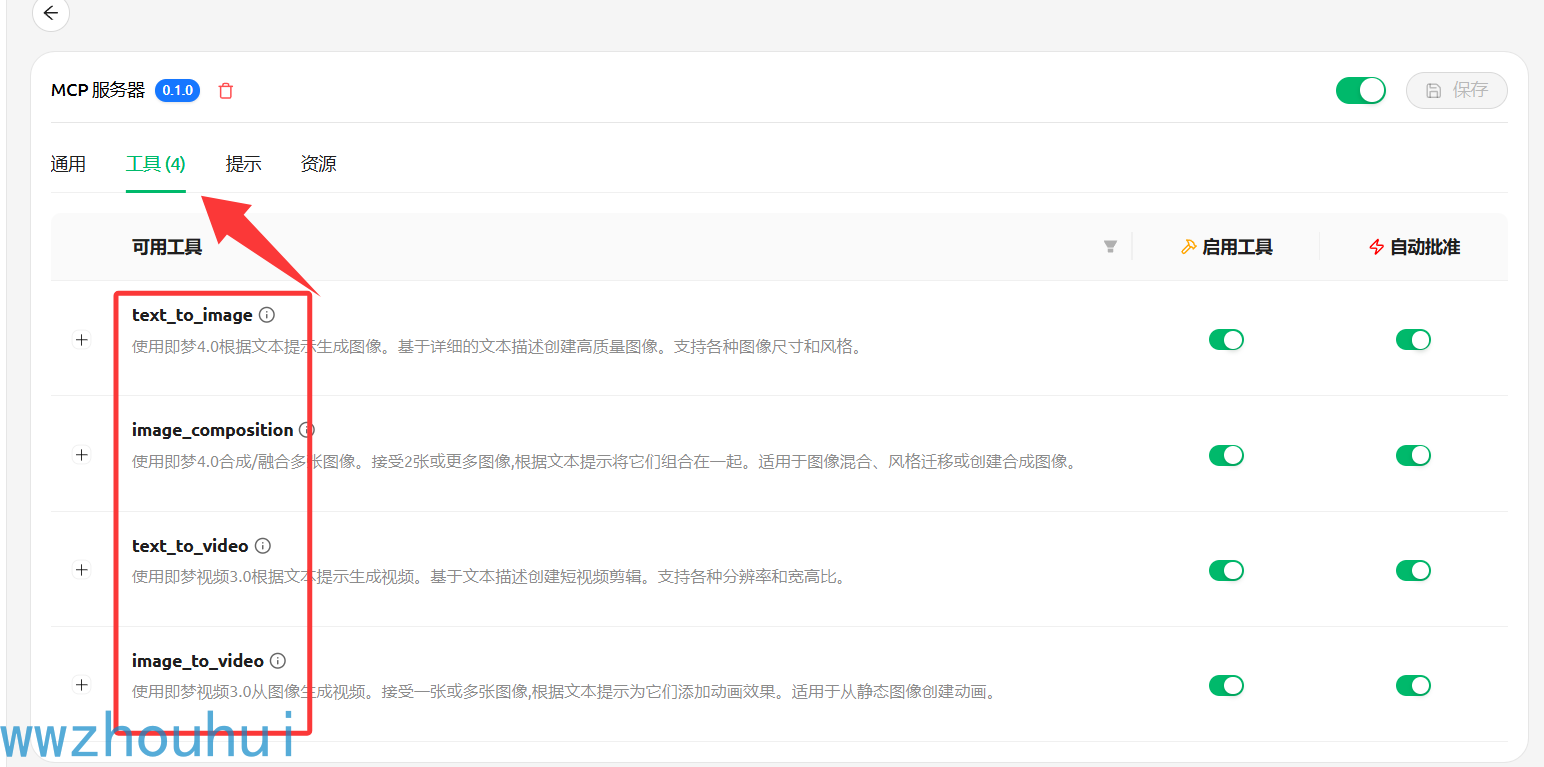Click the image_composition tool name
The height and width of the screenshot is (767, 1544).
coord(213,430)
